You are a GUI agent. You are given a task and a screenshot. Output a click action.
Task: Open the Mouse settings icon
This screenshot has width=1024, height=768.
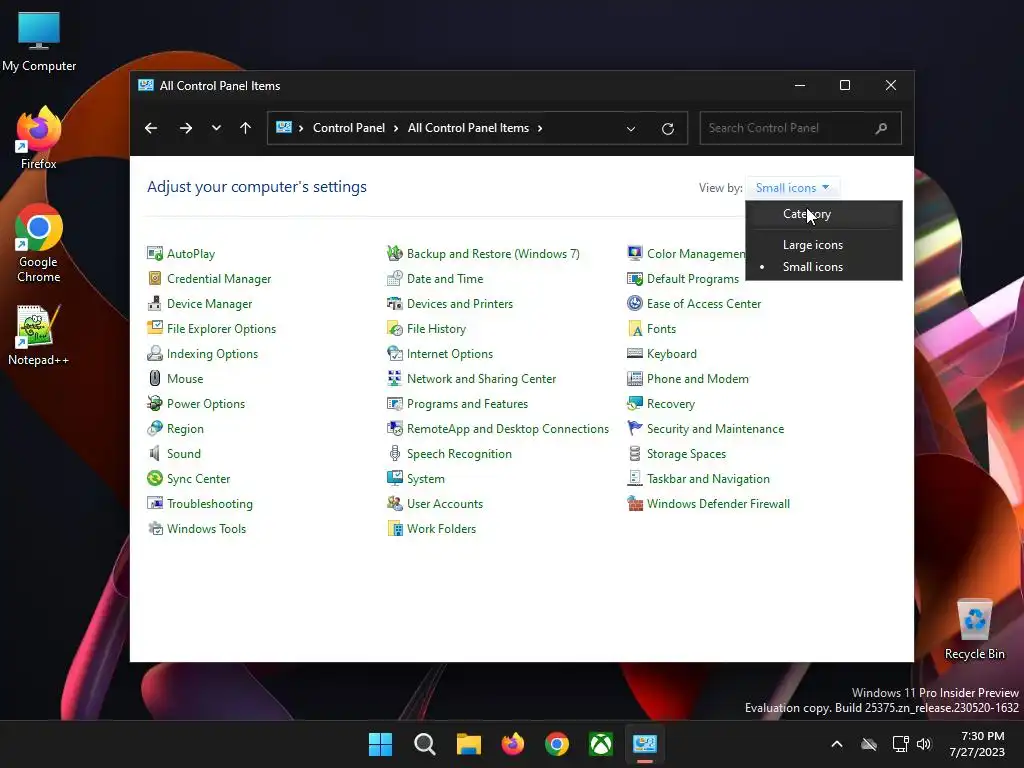click(155, 378)
